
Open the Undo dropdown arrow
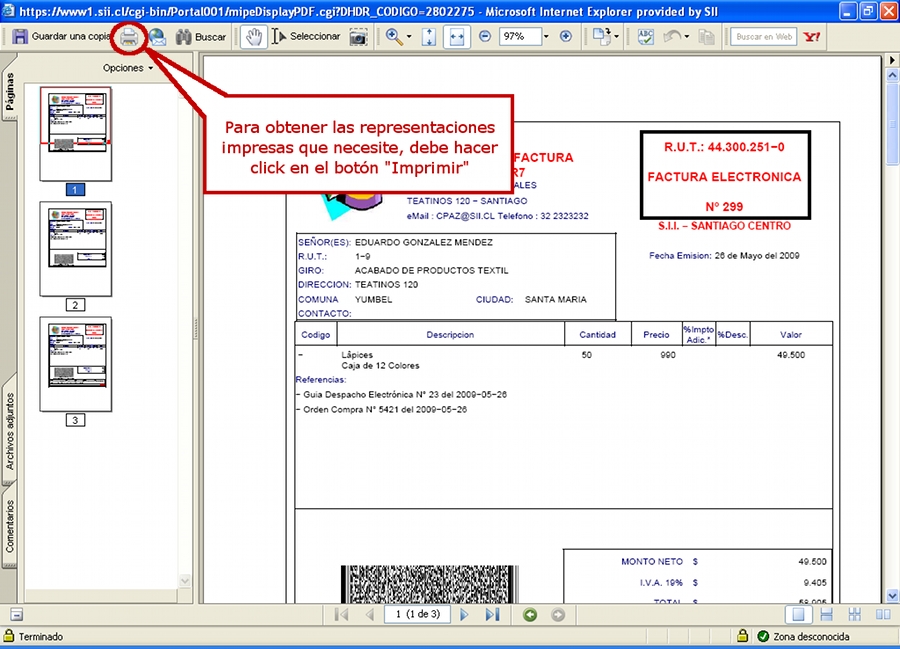pos(687,37)
